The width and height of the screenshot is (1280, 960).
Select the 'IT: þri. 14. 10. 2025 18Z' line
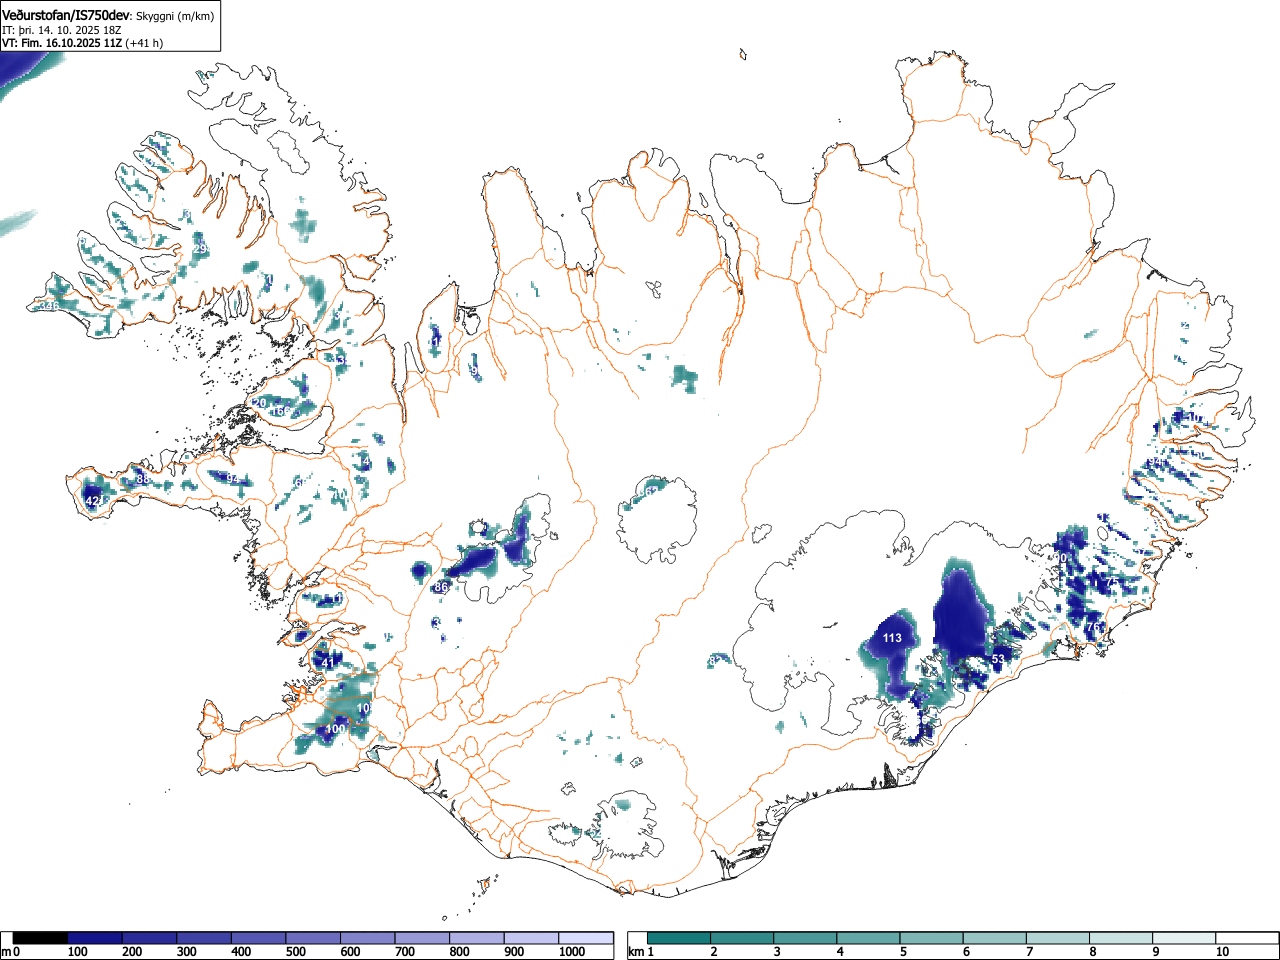point(61,30)
